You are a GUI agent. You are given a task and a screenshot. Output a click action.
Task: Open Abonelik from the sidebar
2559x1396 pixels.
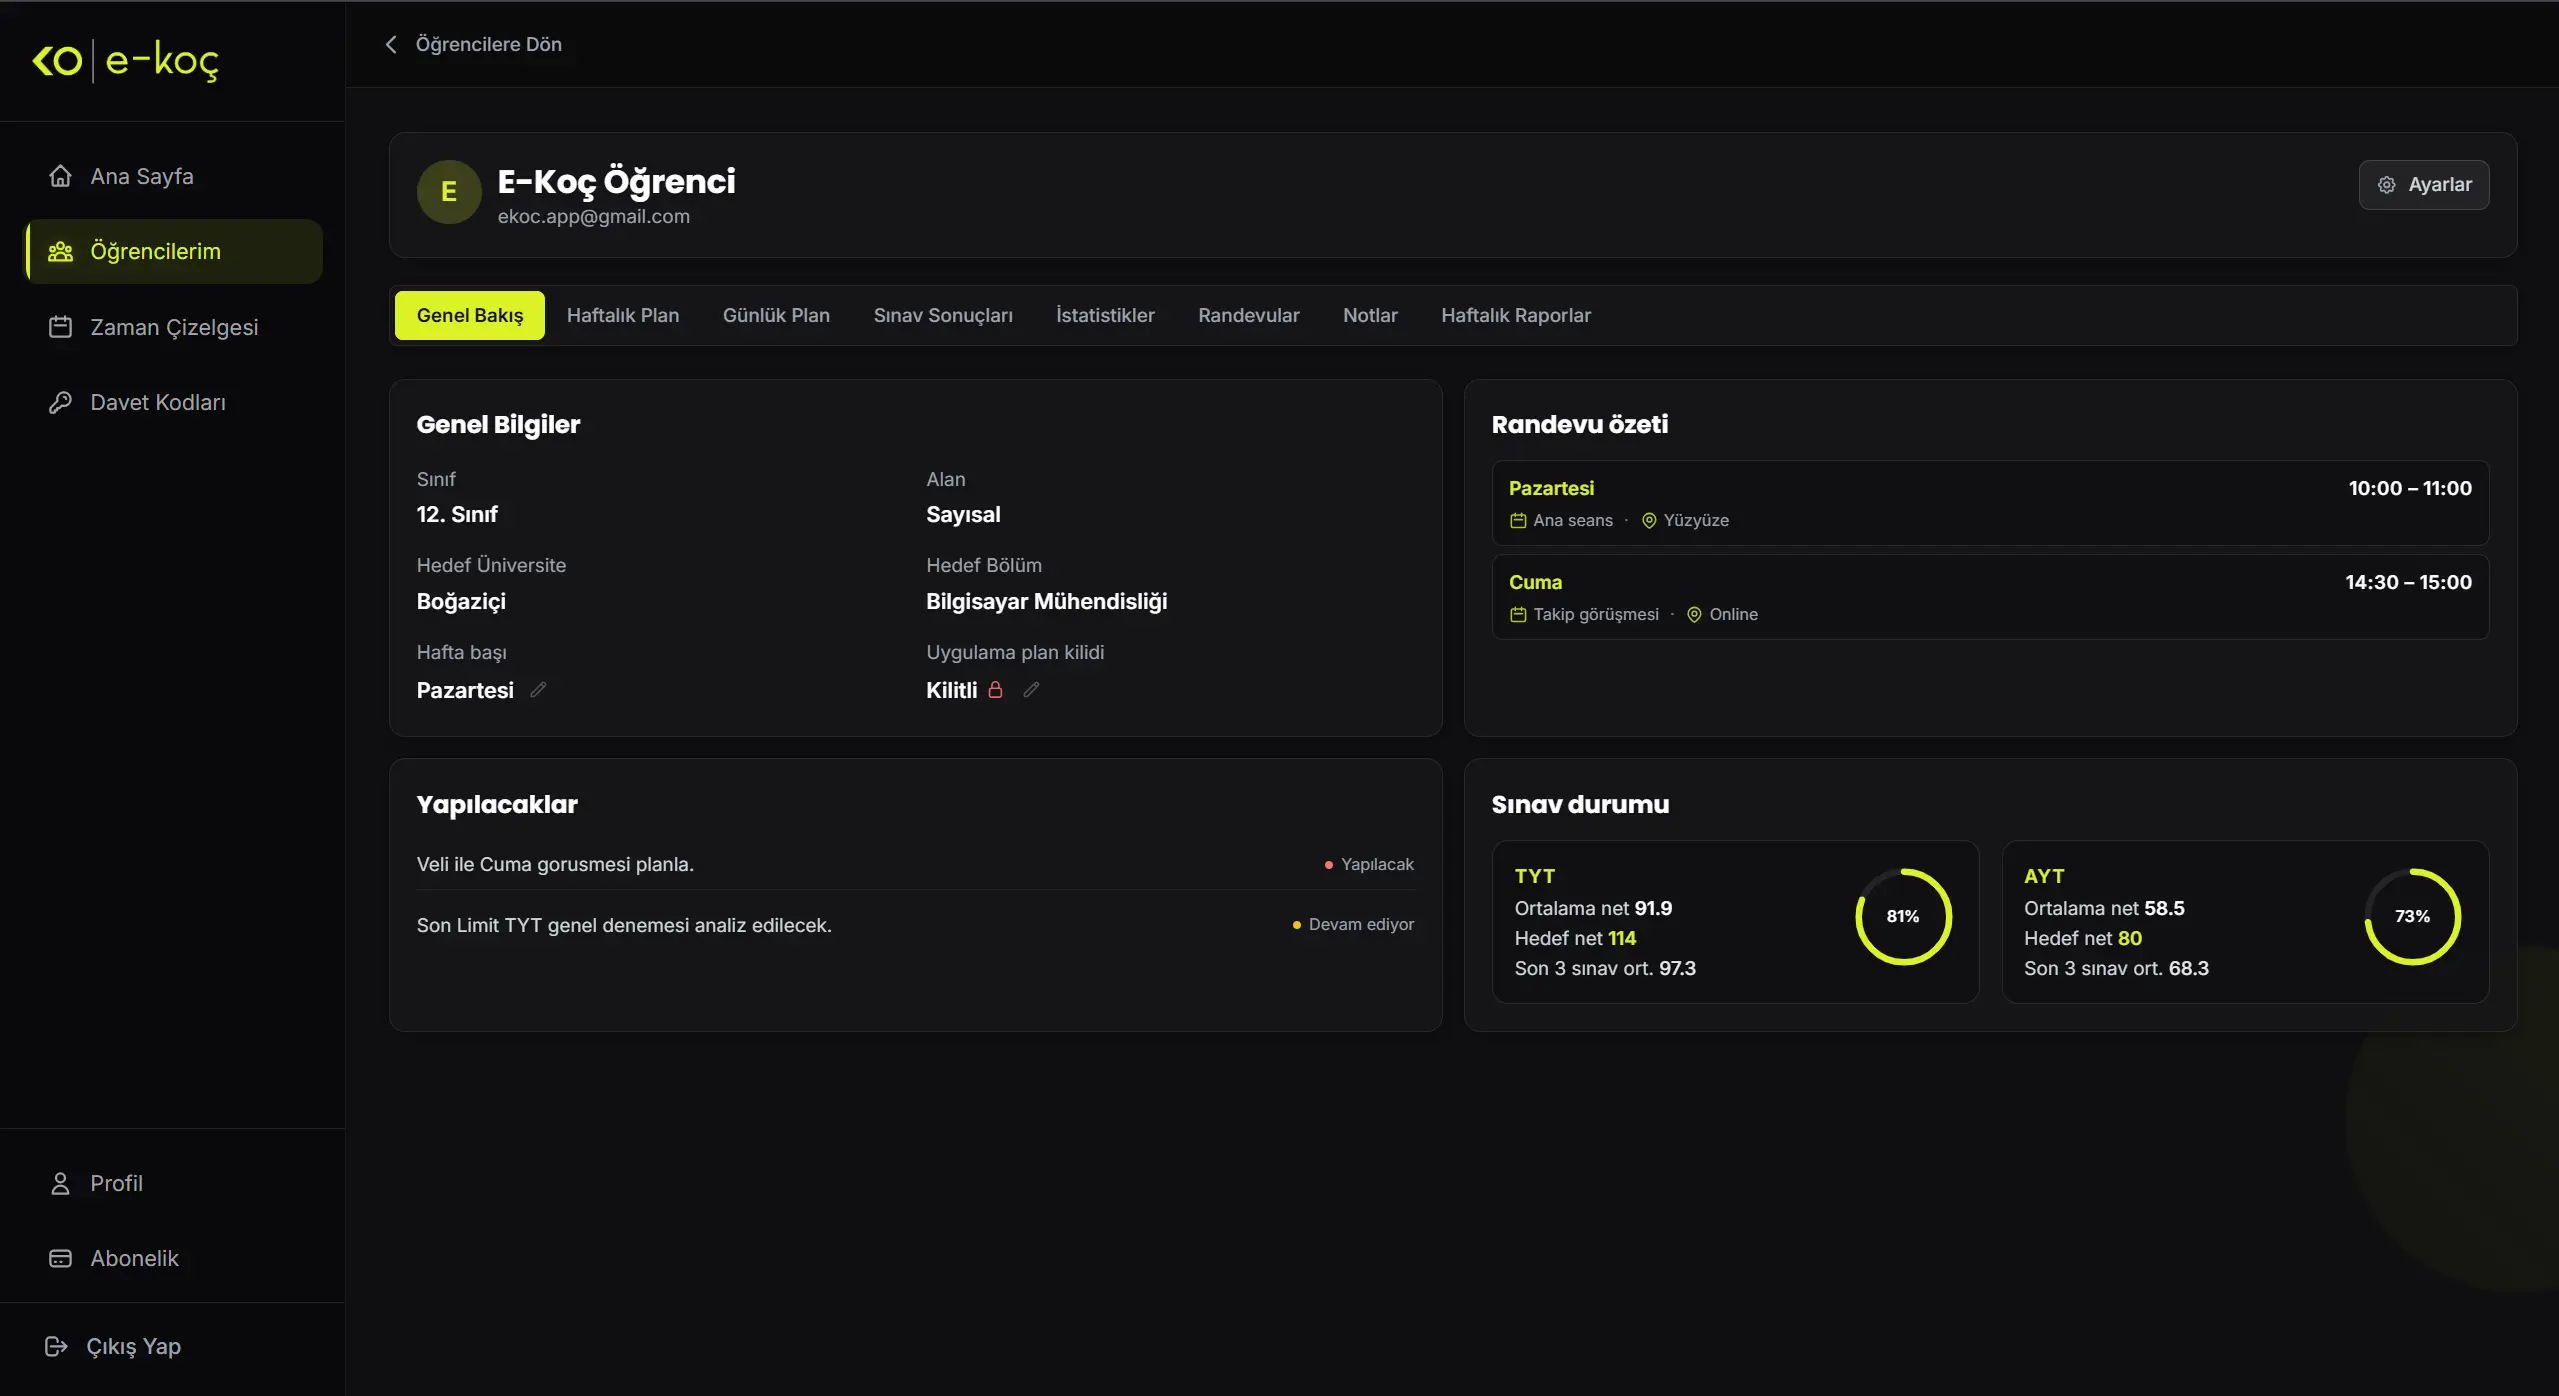[174, 1258]
